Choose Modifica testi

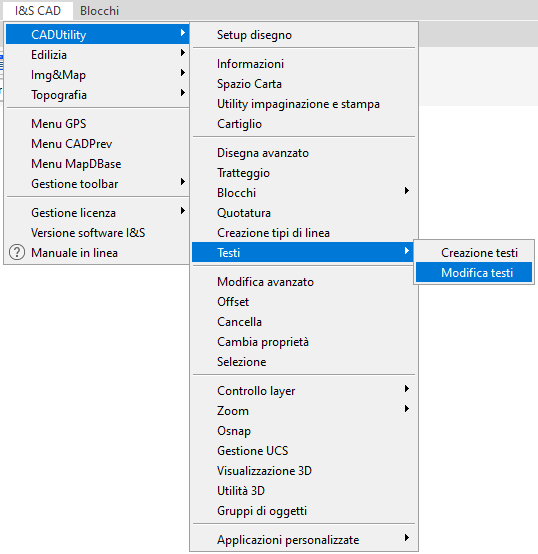click(x=474, y=272)
